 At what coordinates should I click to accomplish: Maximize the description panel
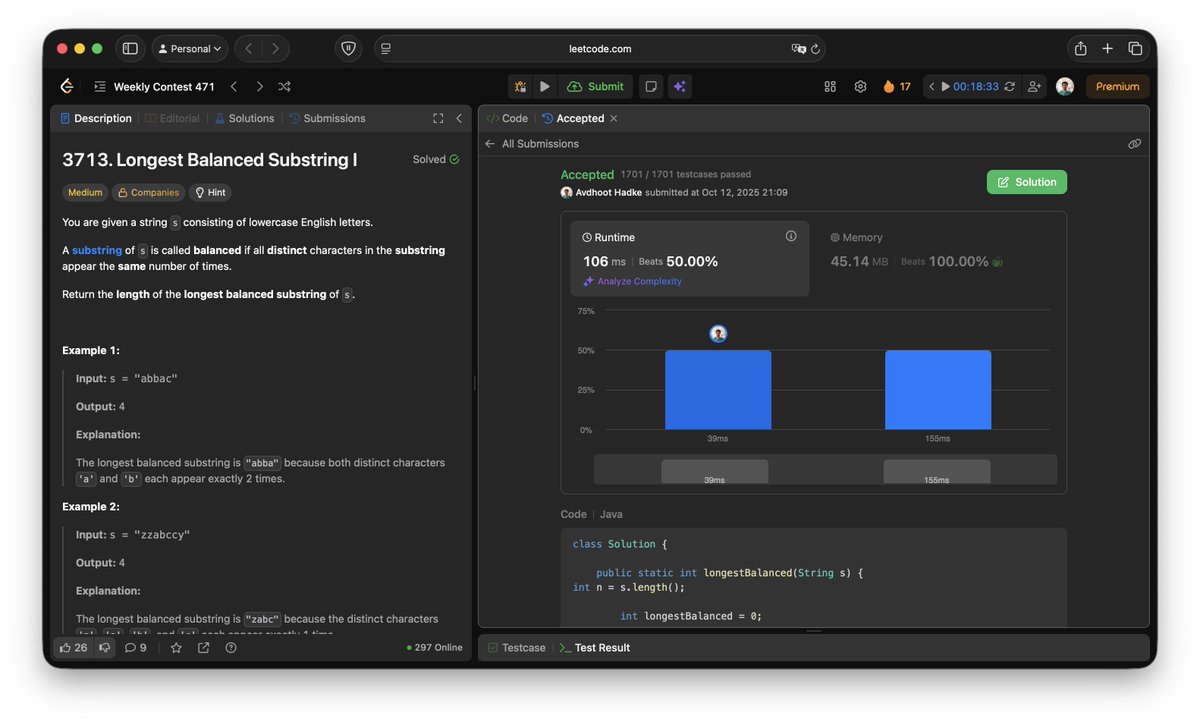tap(438, 118)
